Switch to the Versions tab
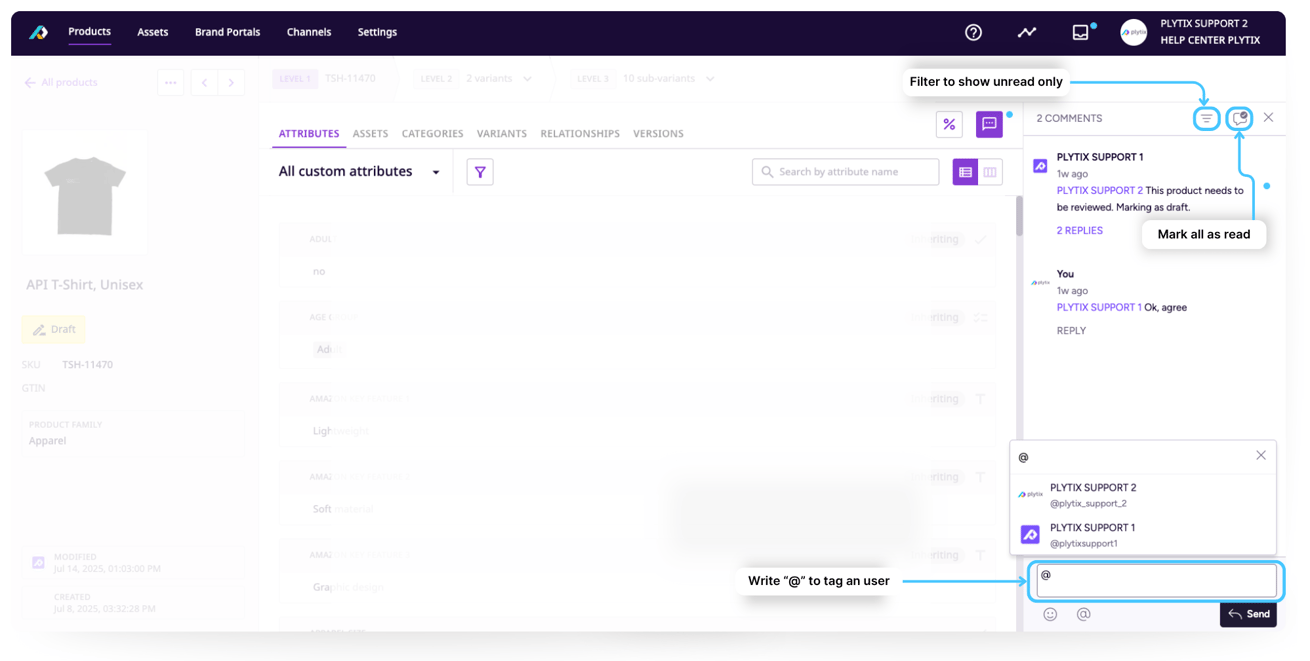Viewport: 1310px width, 661px height. click(658, 134)
